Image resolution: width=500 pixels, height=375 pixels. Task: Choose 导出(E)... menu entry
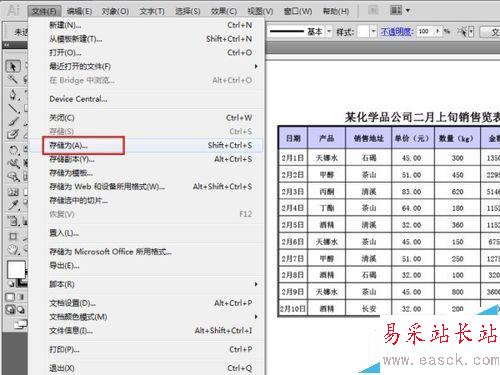point(146,266)
